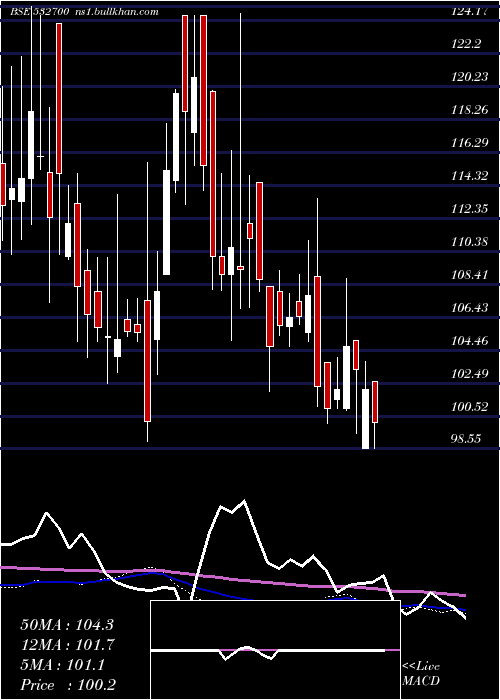
Task: Select the 108.41 price axis label
Action: pyautogui.click(x=470, y=275)
